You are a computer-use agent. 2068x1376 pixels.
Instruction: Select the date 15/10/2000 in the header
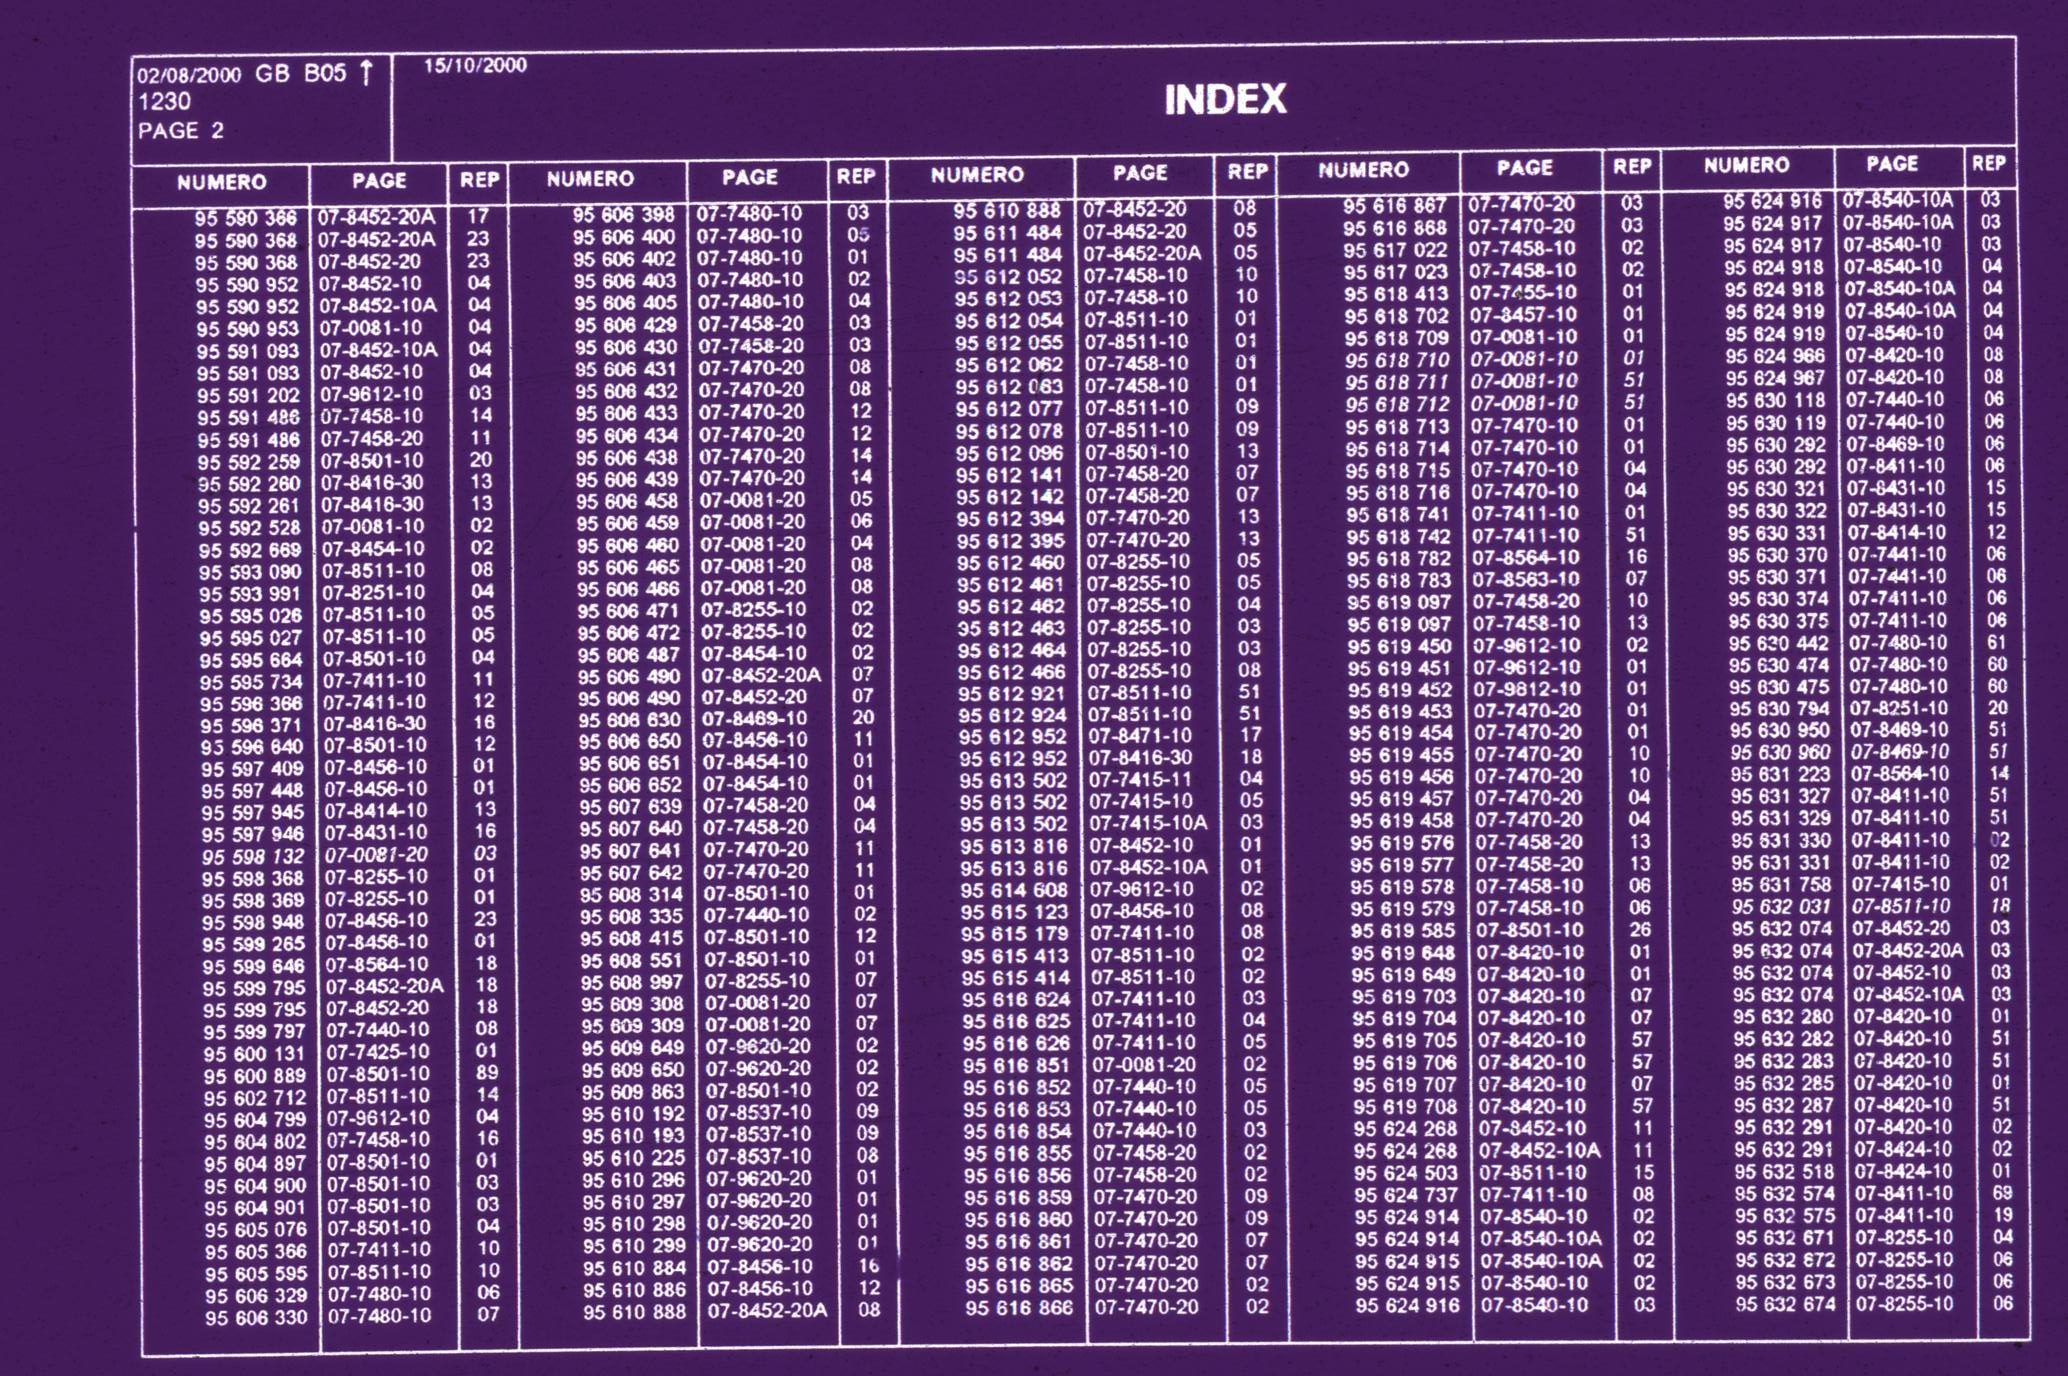tap(475, 66)
